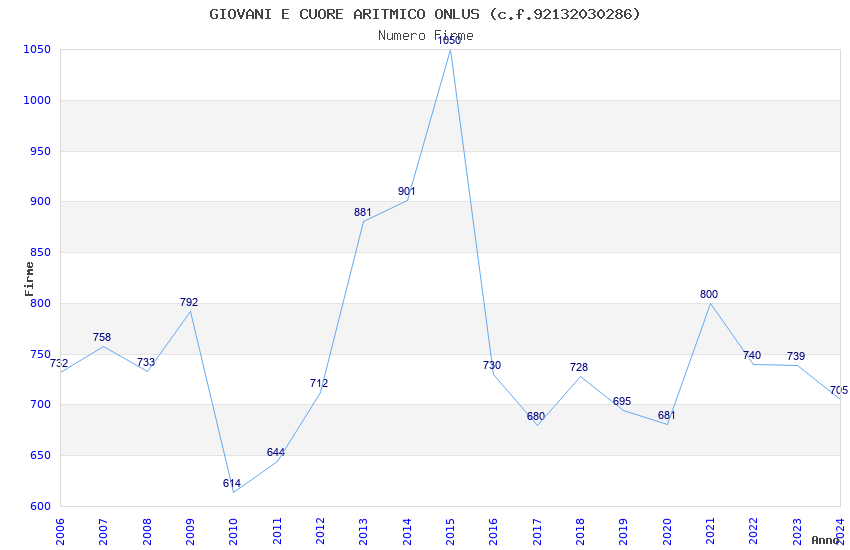Click x-axis year label 2018
The height and width of the screenshot is (550, 850).
click(x=580, y=531)
